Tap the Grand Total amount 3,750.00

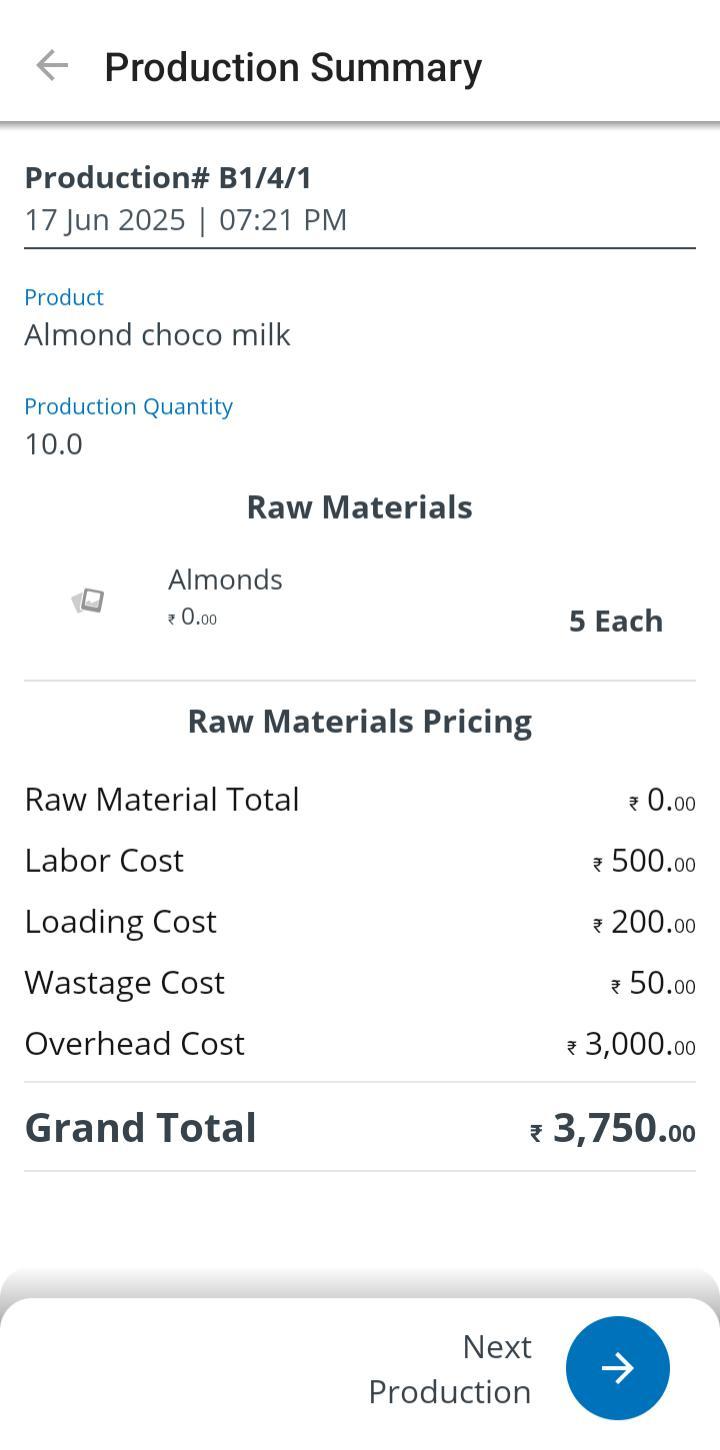[613, 1128]
